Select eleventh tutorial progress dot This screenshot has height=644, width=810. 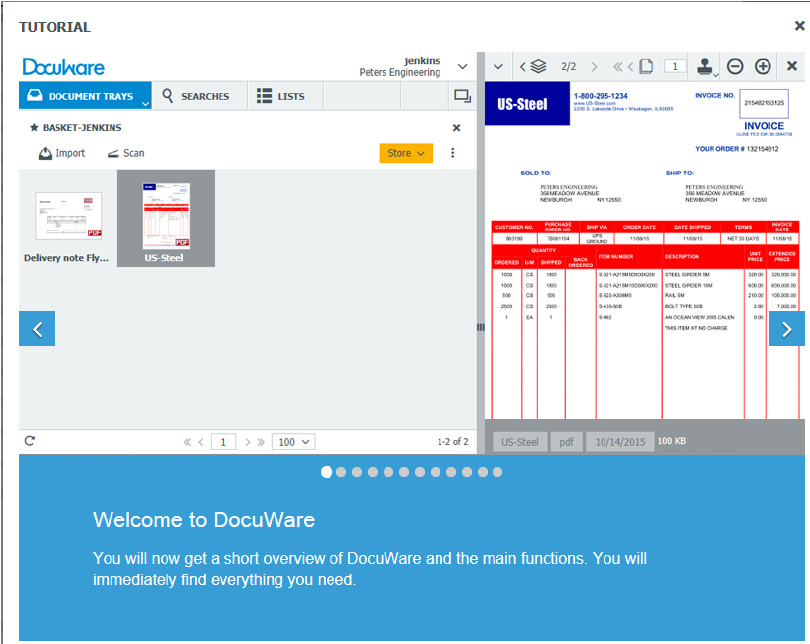pyautogui.click(x=483, y=472)
